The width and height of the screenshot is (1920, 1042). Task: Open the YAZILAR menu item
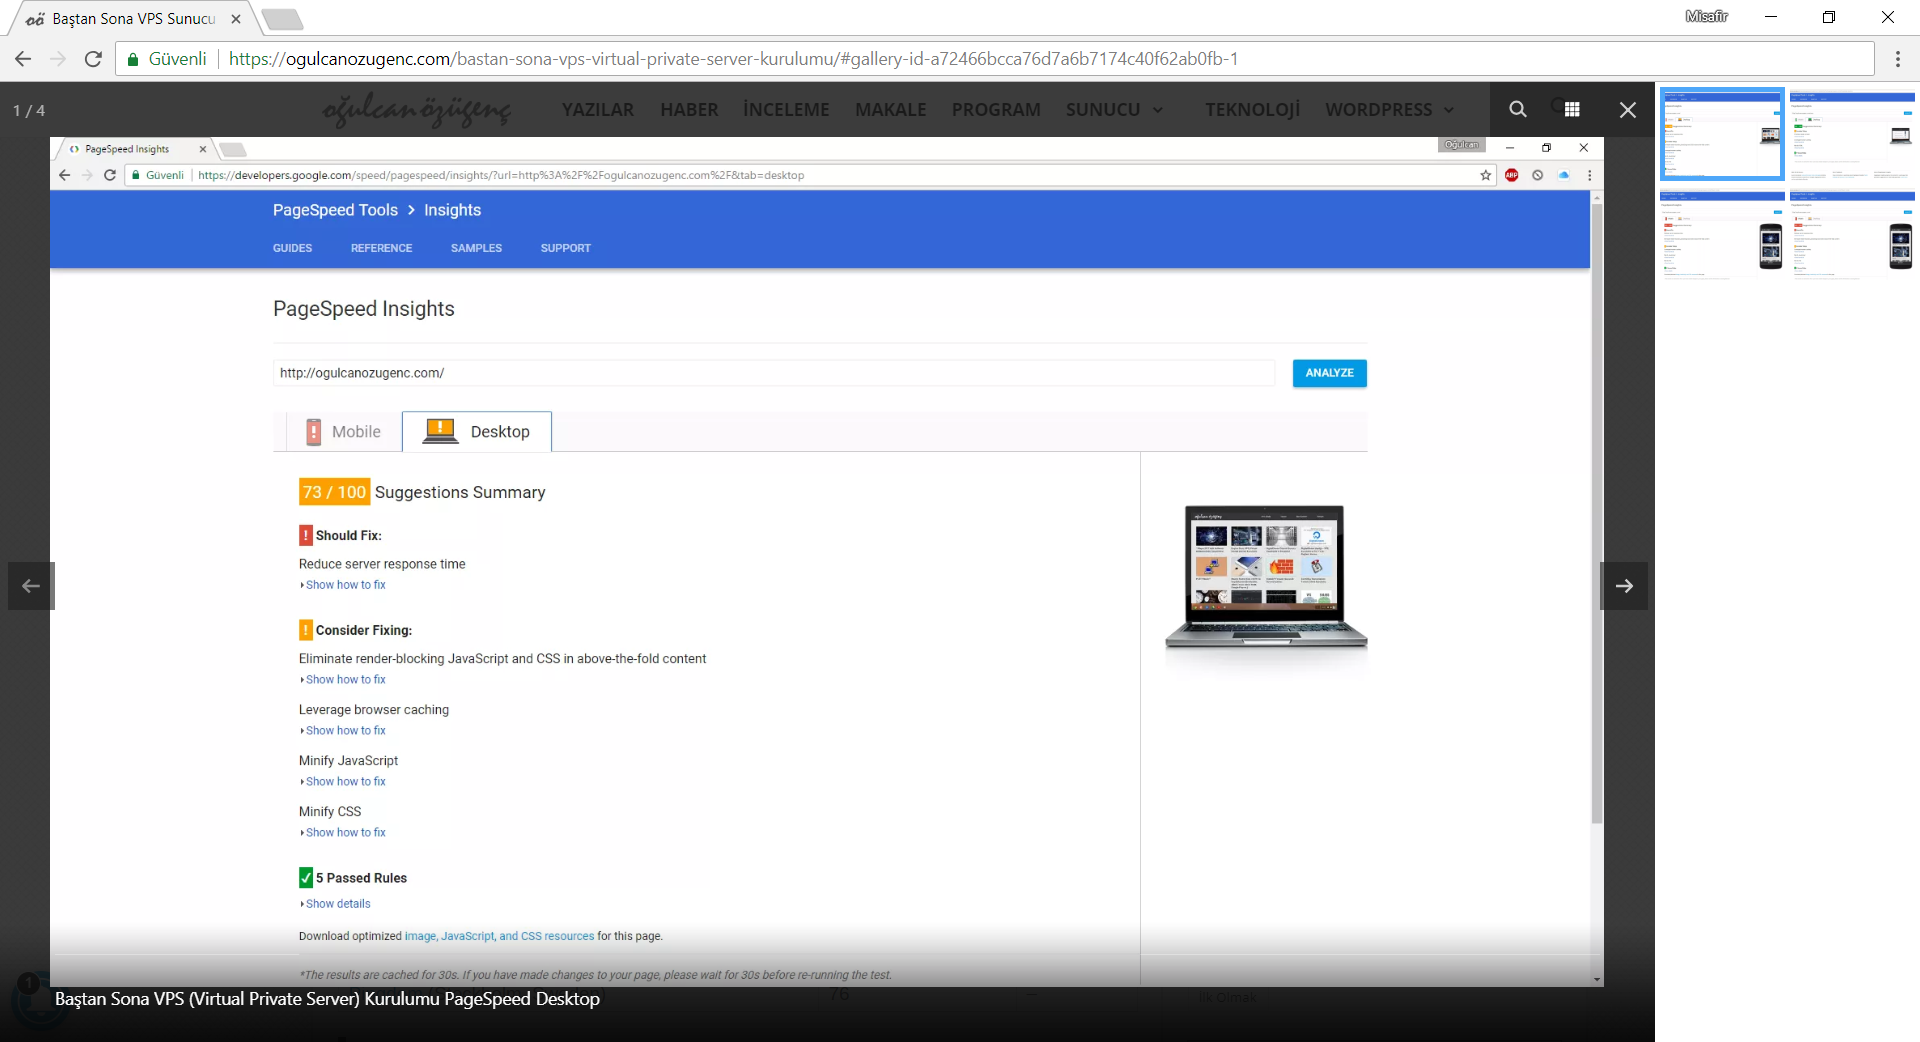pyautogui.click(x=598, y=110)
